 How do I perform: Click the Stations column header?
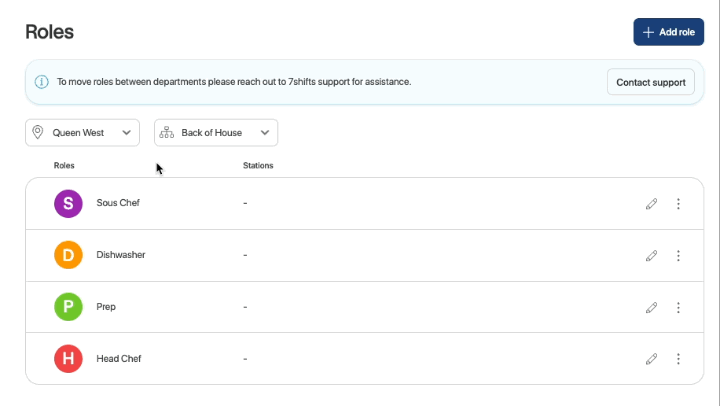tap(258, 165)
